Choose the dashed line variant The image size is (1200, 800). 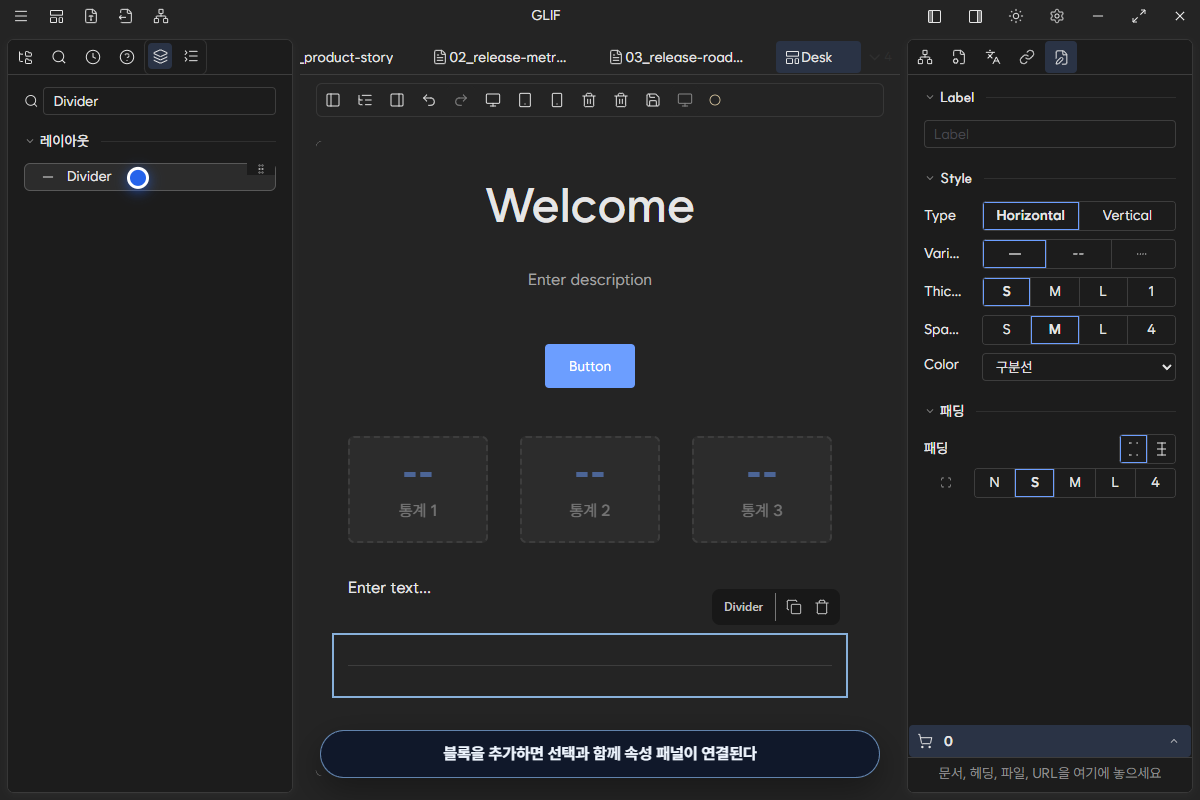(1078, 254)
